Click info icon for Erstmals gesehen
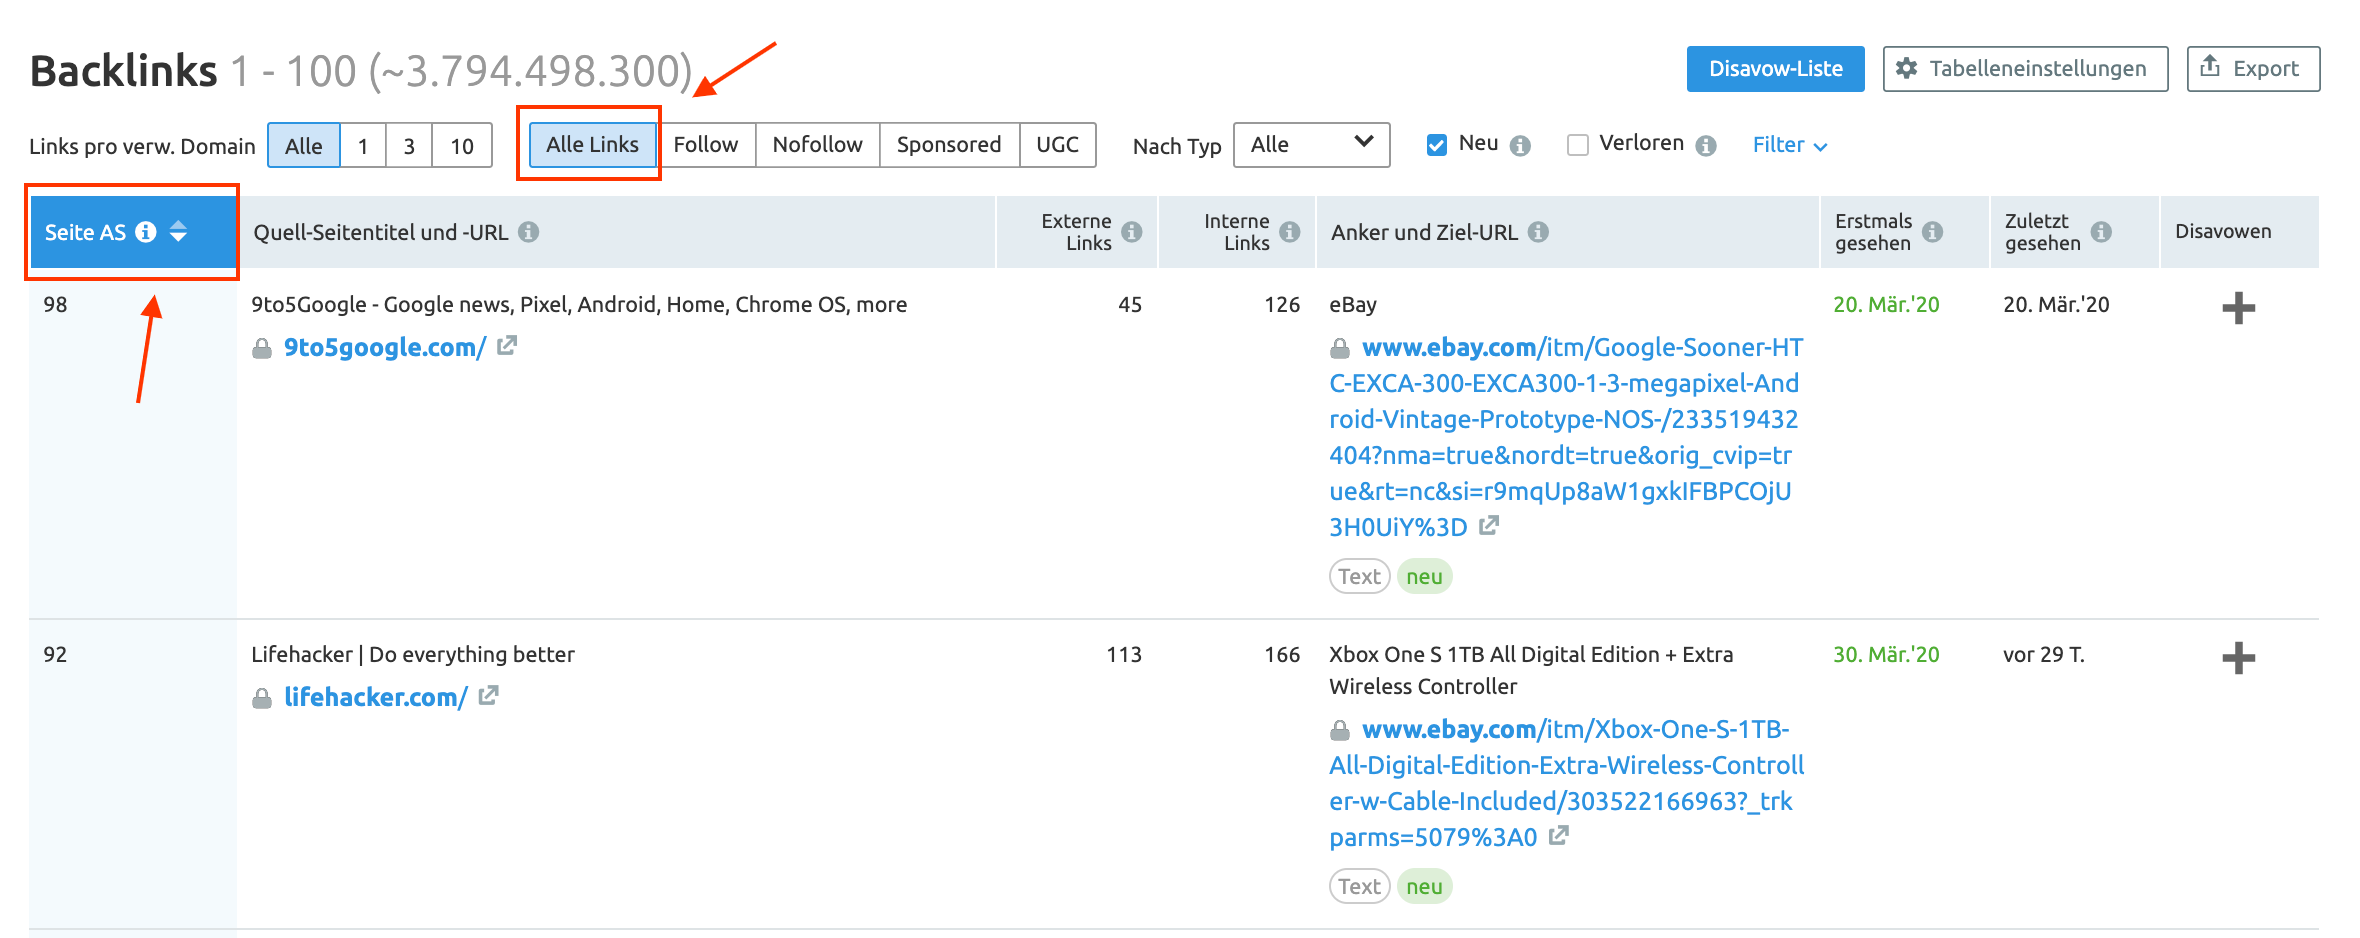2360x938 pixels. pyautogui.click(x=1933, y=232)
